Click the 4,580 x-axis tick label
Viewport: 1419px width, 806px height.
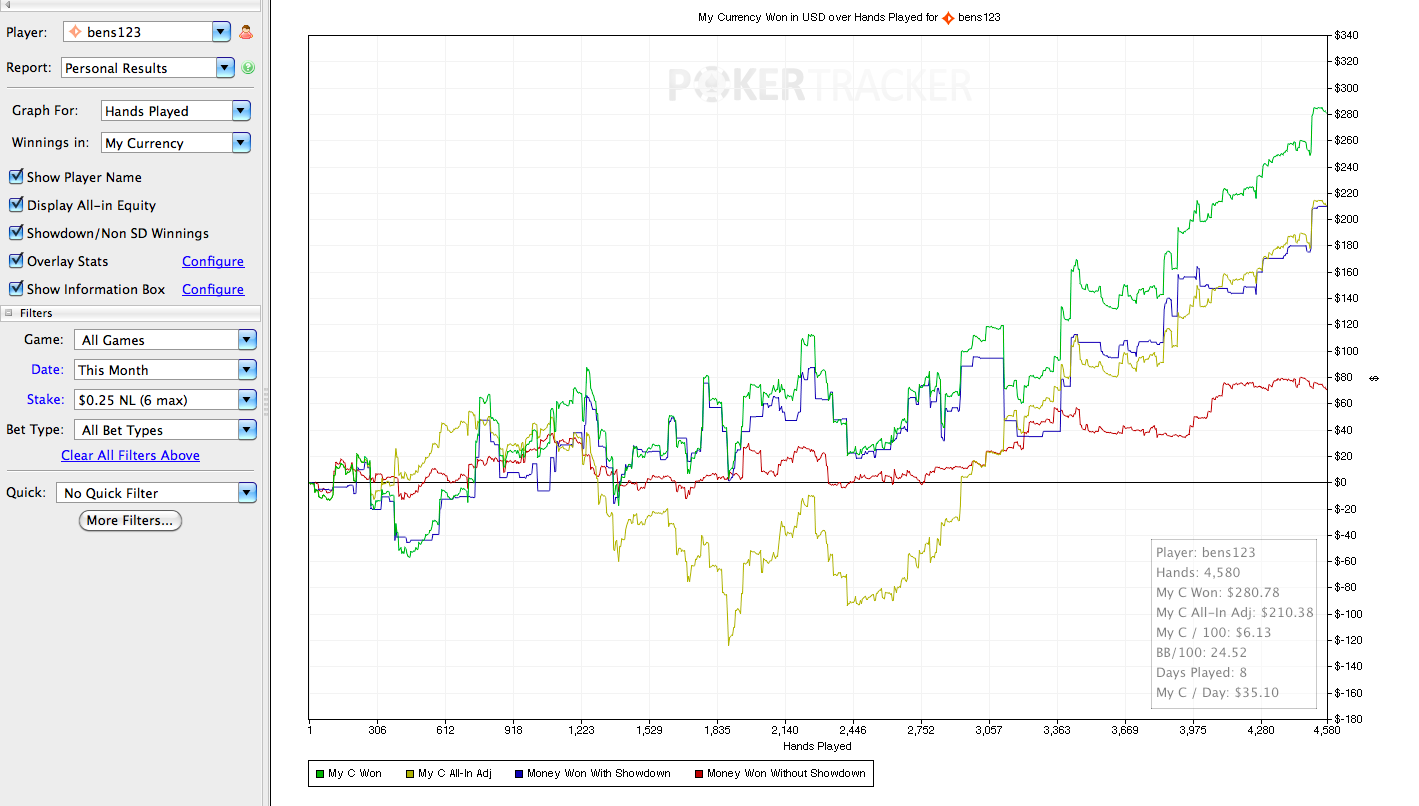1327,730
